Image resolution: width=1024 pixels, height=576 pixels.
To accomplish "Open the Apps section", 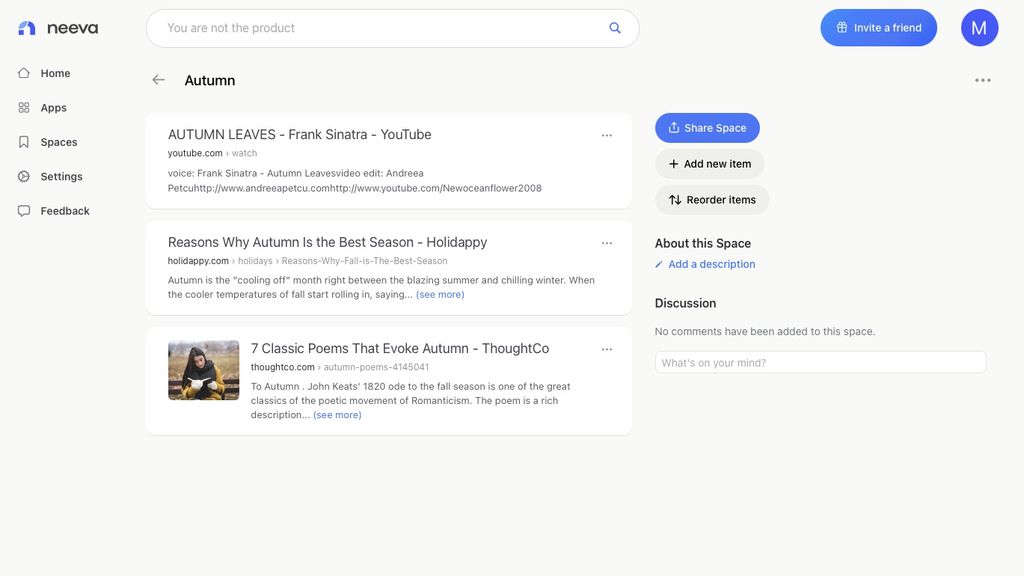I will click(52, 107).
